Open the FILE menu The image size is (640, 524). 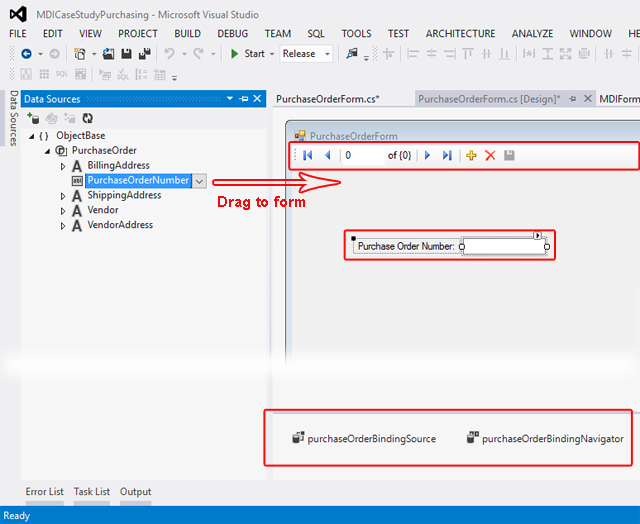tap(18, 33)
